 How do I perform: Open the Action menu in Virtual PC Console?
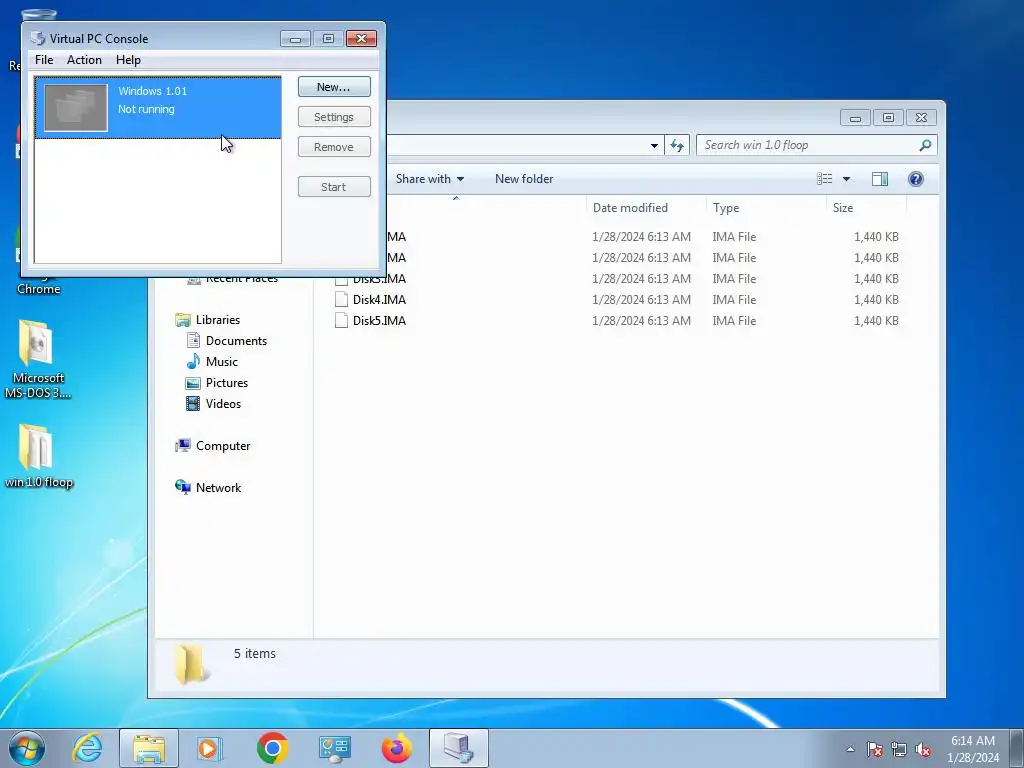coord(84,60)
